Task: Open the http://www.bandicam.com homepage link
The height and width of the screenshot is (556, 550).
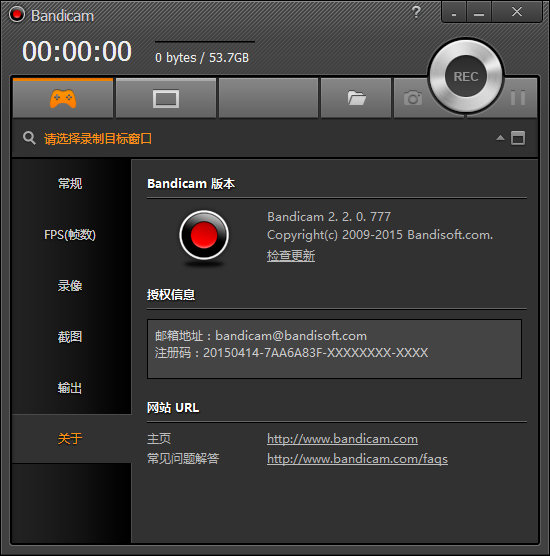Action: 342,439
